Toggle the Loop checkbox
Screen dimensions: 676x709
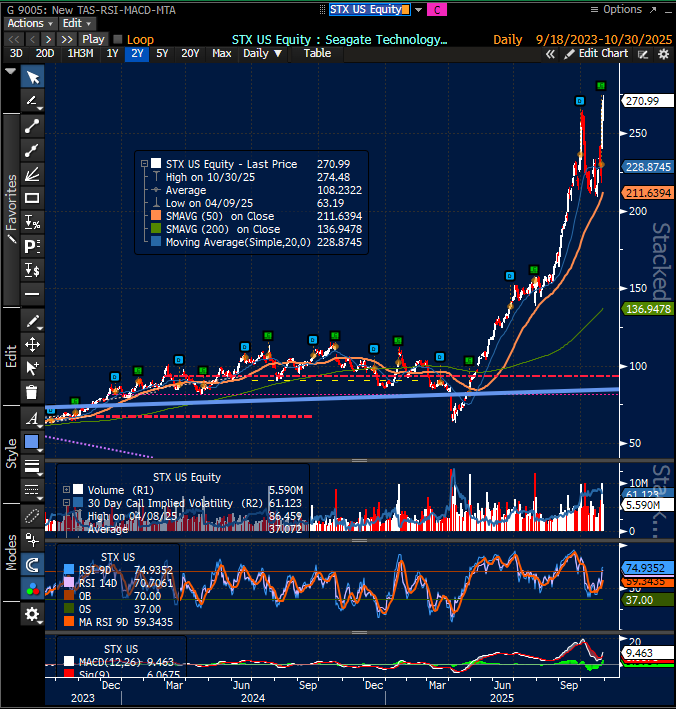tap(118, 39)
